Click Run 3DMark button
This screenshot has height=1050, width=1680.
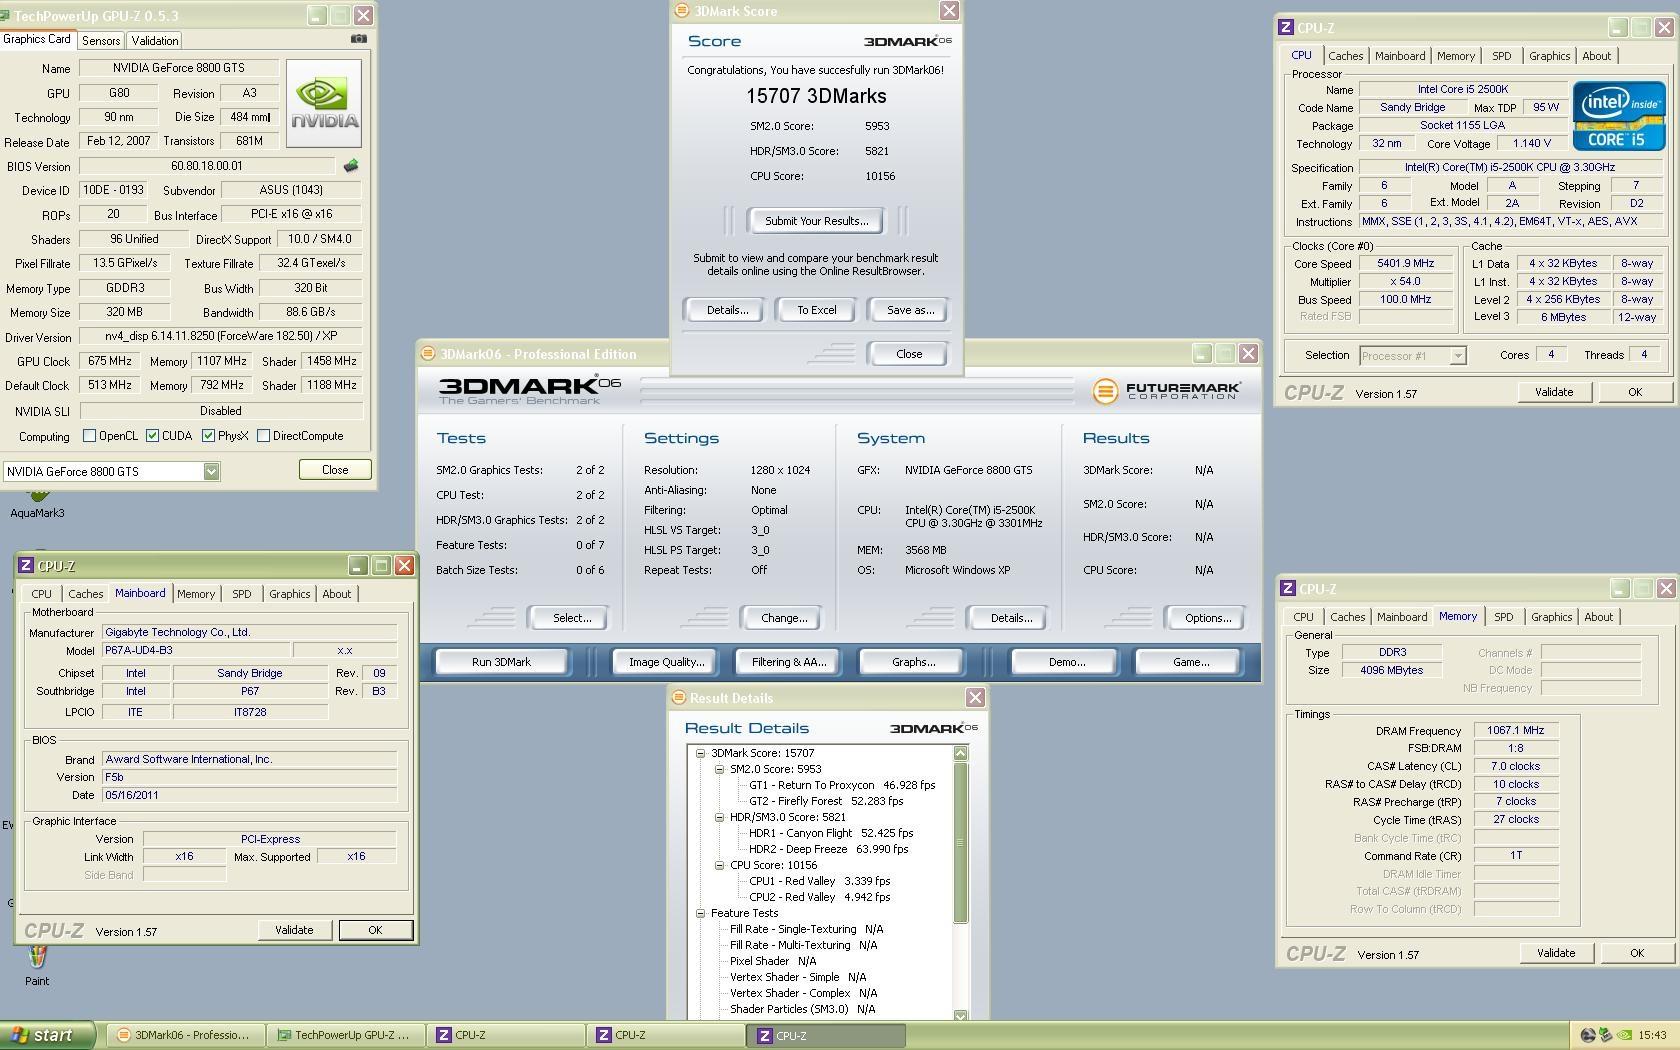pos(501,662)
